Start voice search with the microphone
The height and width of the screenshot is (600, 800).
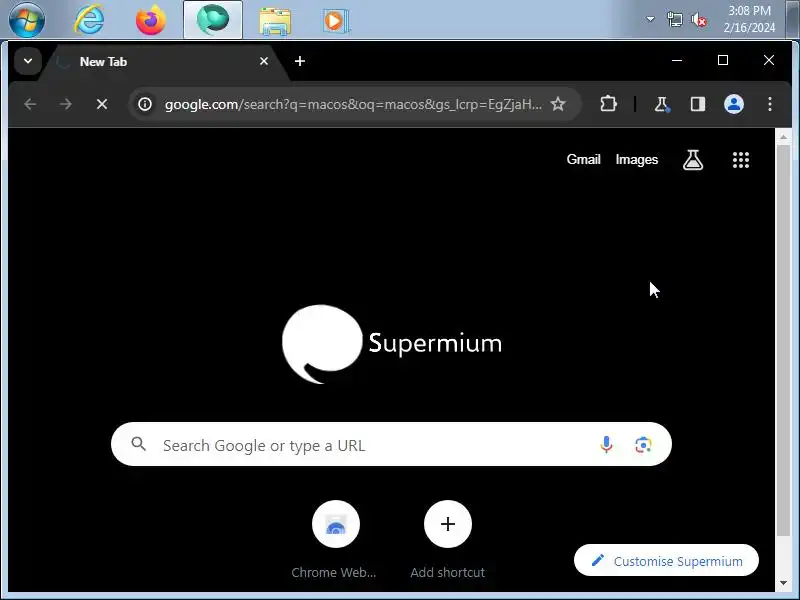(x=606, y=445)
